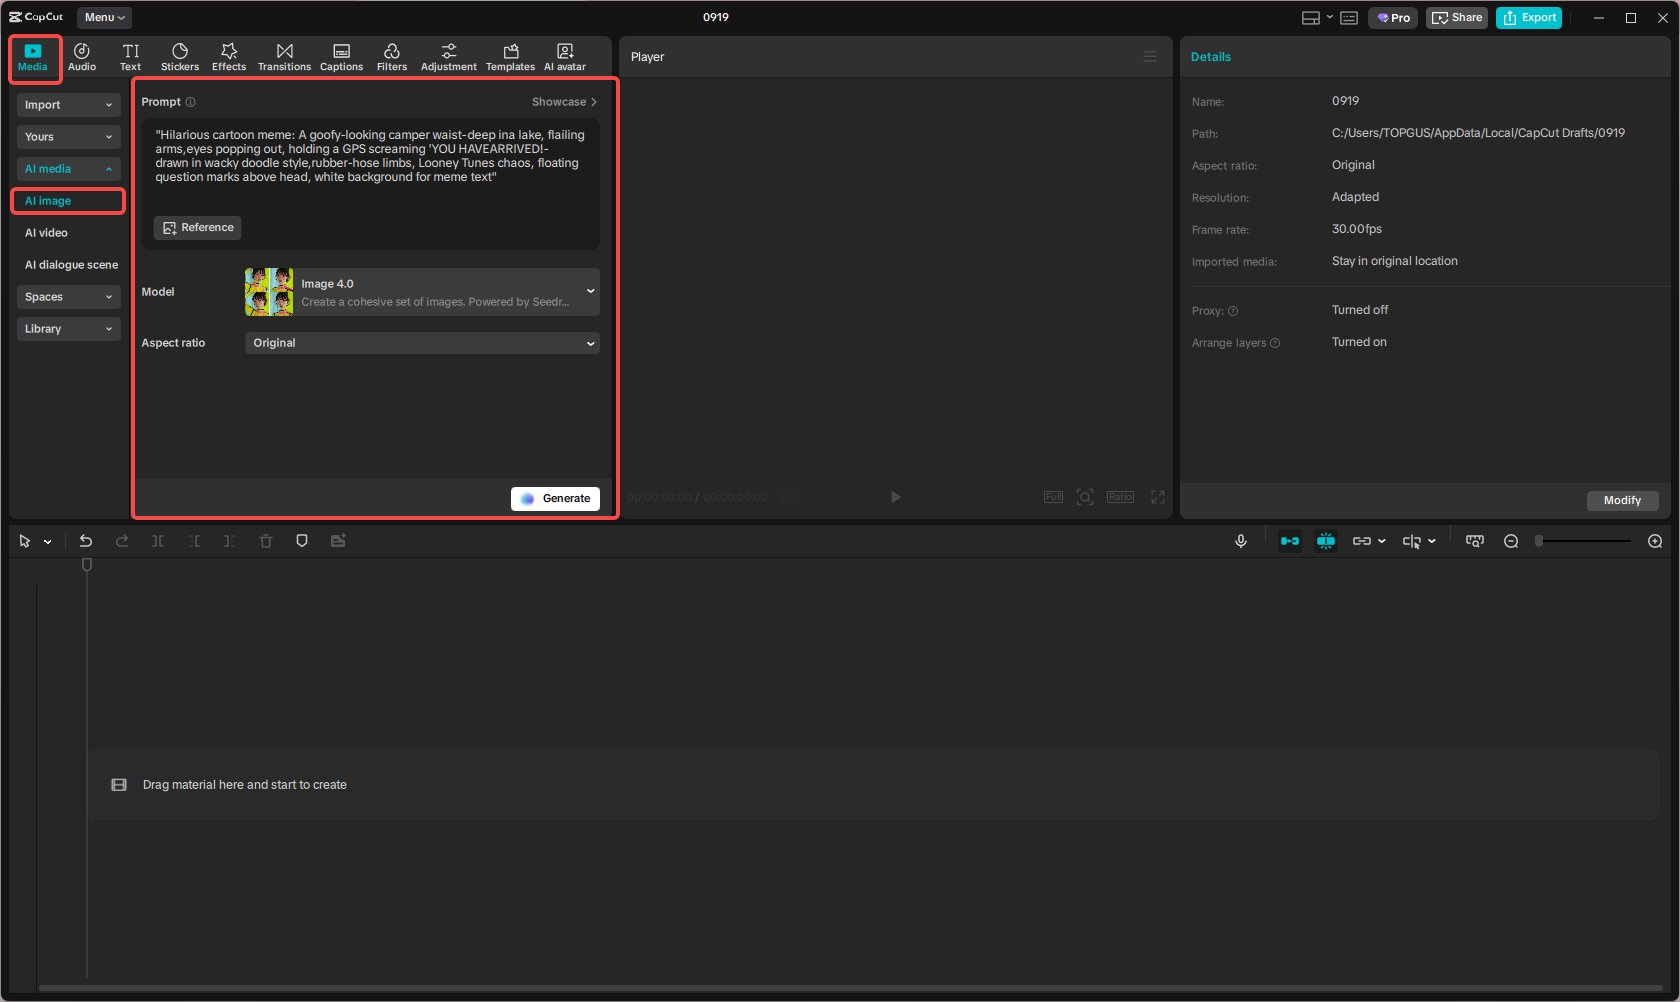Open the Stickers panel
Viewport: 1680px width, 1002px height.
180,56
